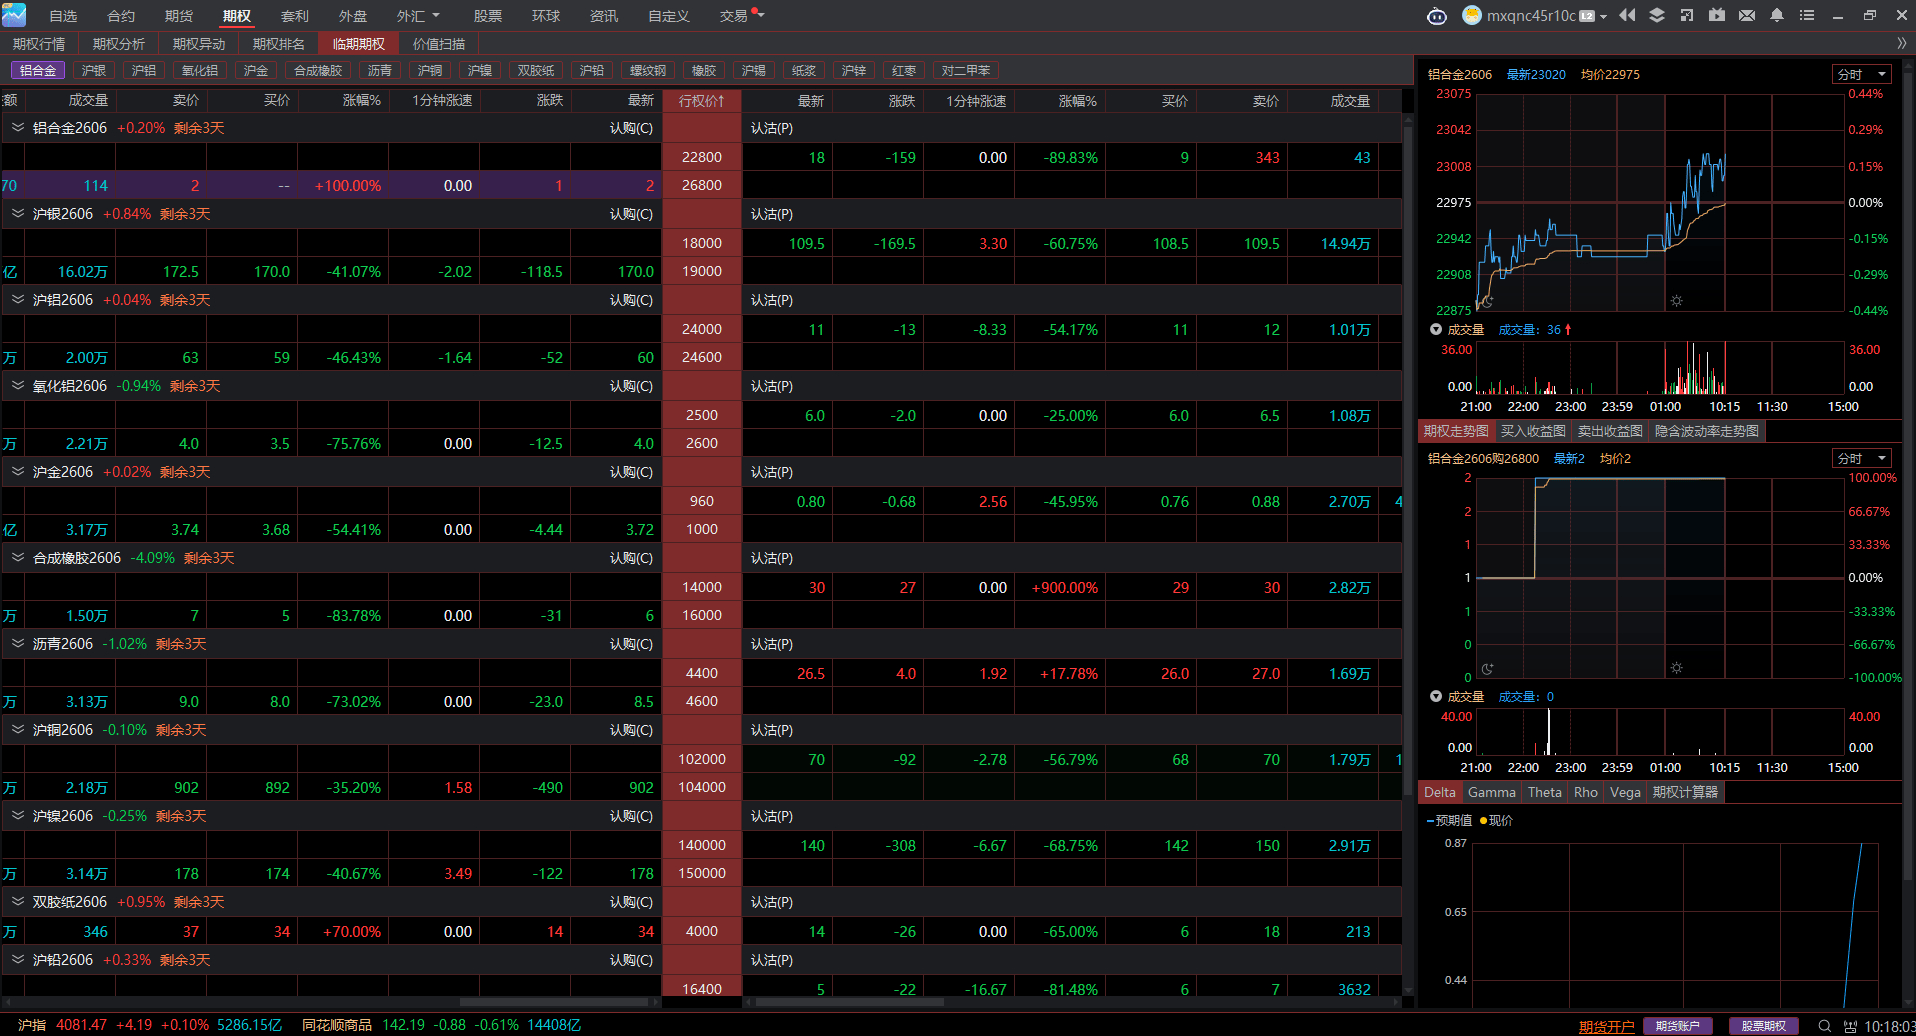
Task: Click the 期货开户 link
Action: click(1606, 1026)
